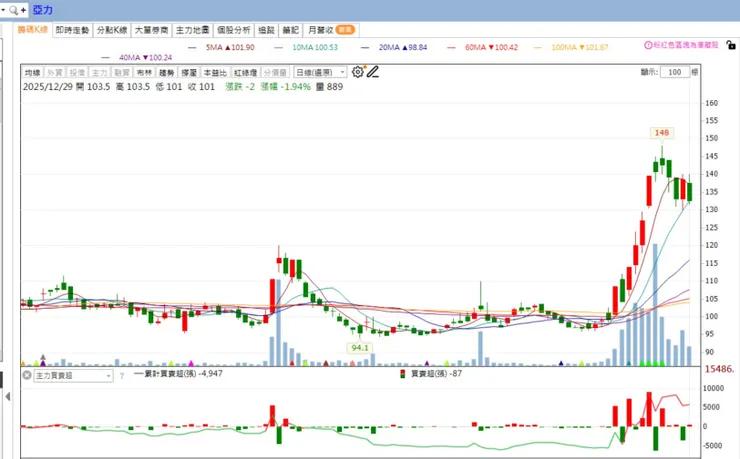Image resolution: width=740 pixels, height=459 pixels.
Task: Switch to 分點K線 tab
Action: (x=112, y=30)
